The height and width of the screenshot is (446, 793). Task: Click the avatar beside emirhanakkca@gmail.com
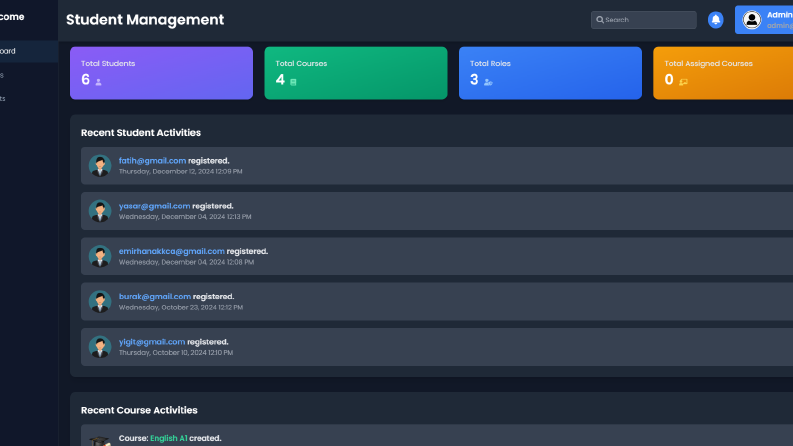click(100, 256)
